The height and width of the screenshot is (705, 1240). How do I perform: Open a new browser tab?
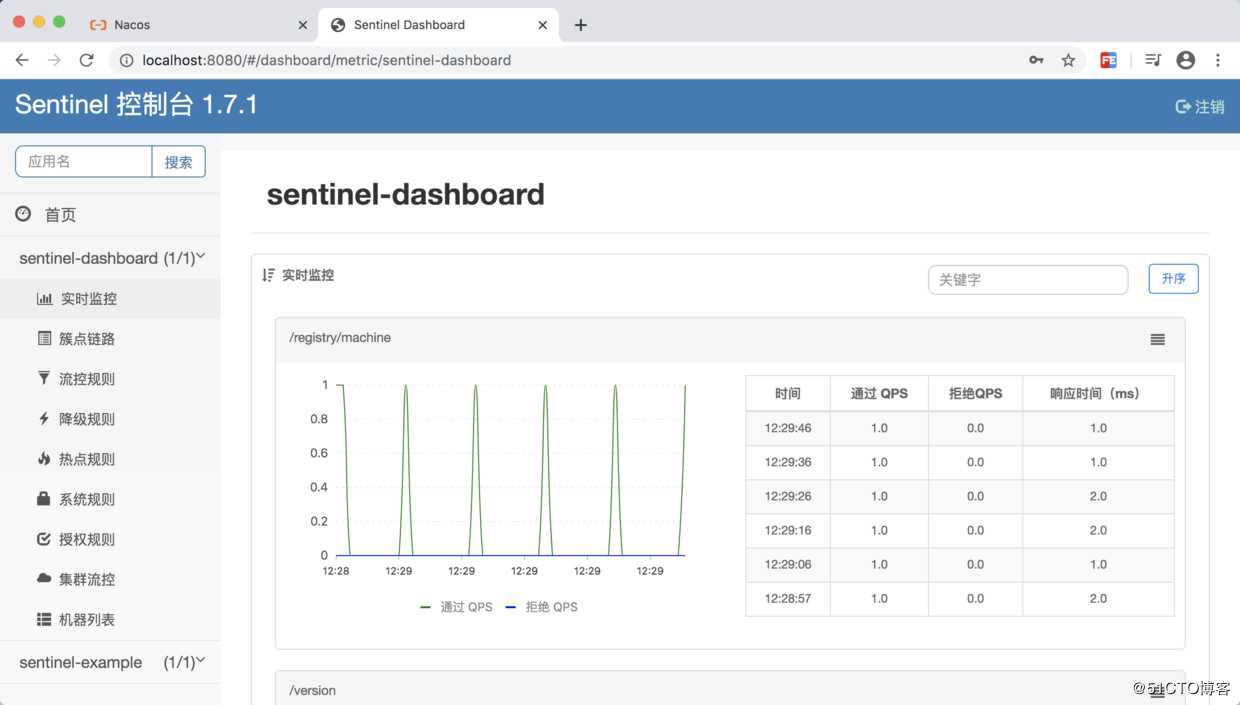[x=581, y=25]
